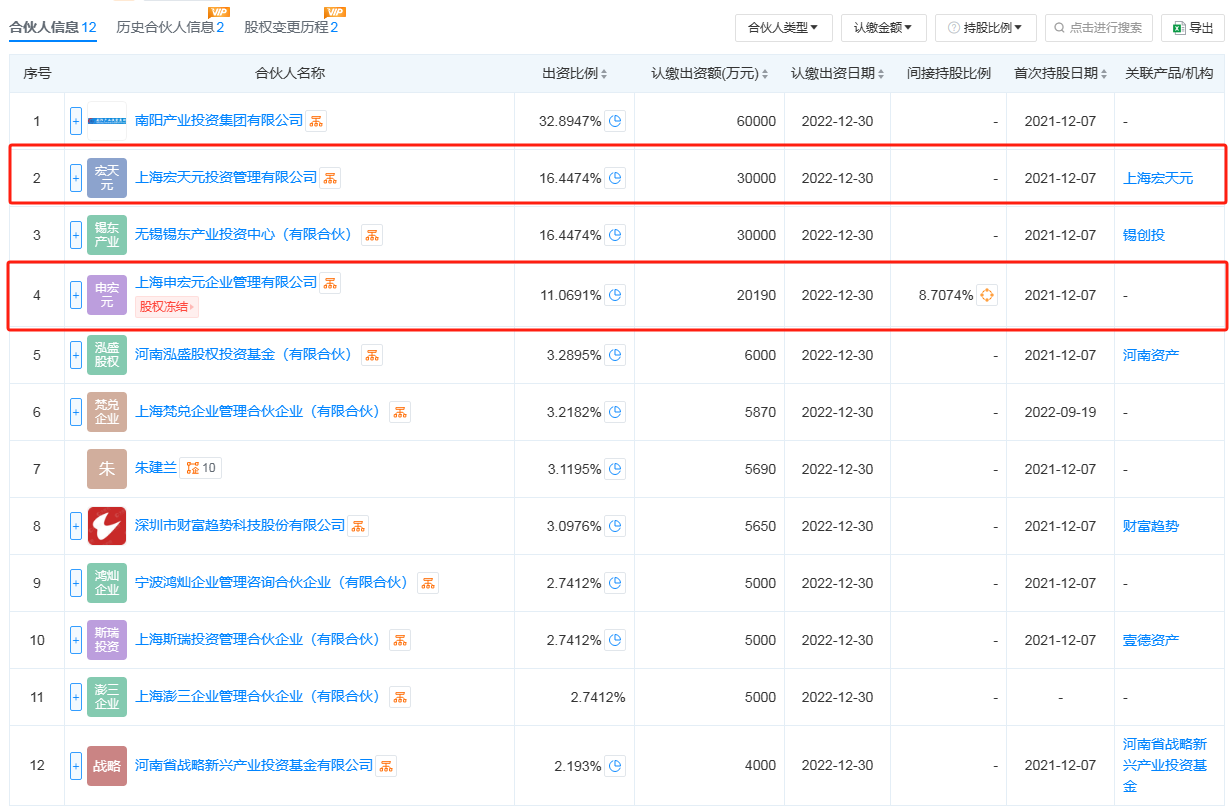Click pie chart icon beside 11.0691% ratio
1231x810 pixels.
click(x=615, y=295)
